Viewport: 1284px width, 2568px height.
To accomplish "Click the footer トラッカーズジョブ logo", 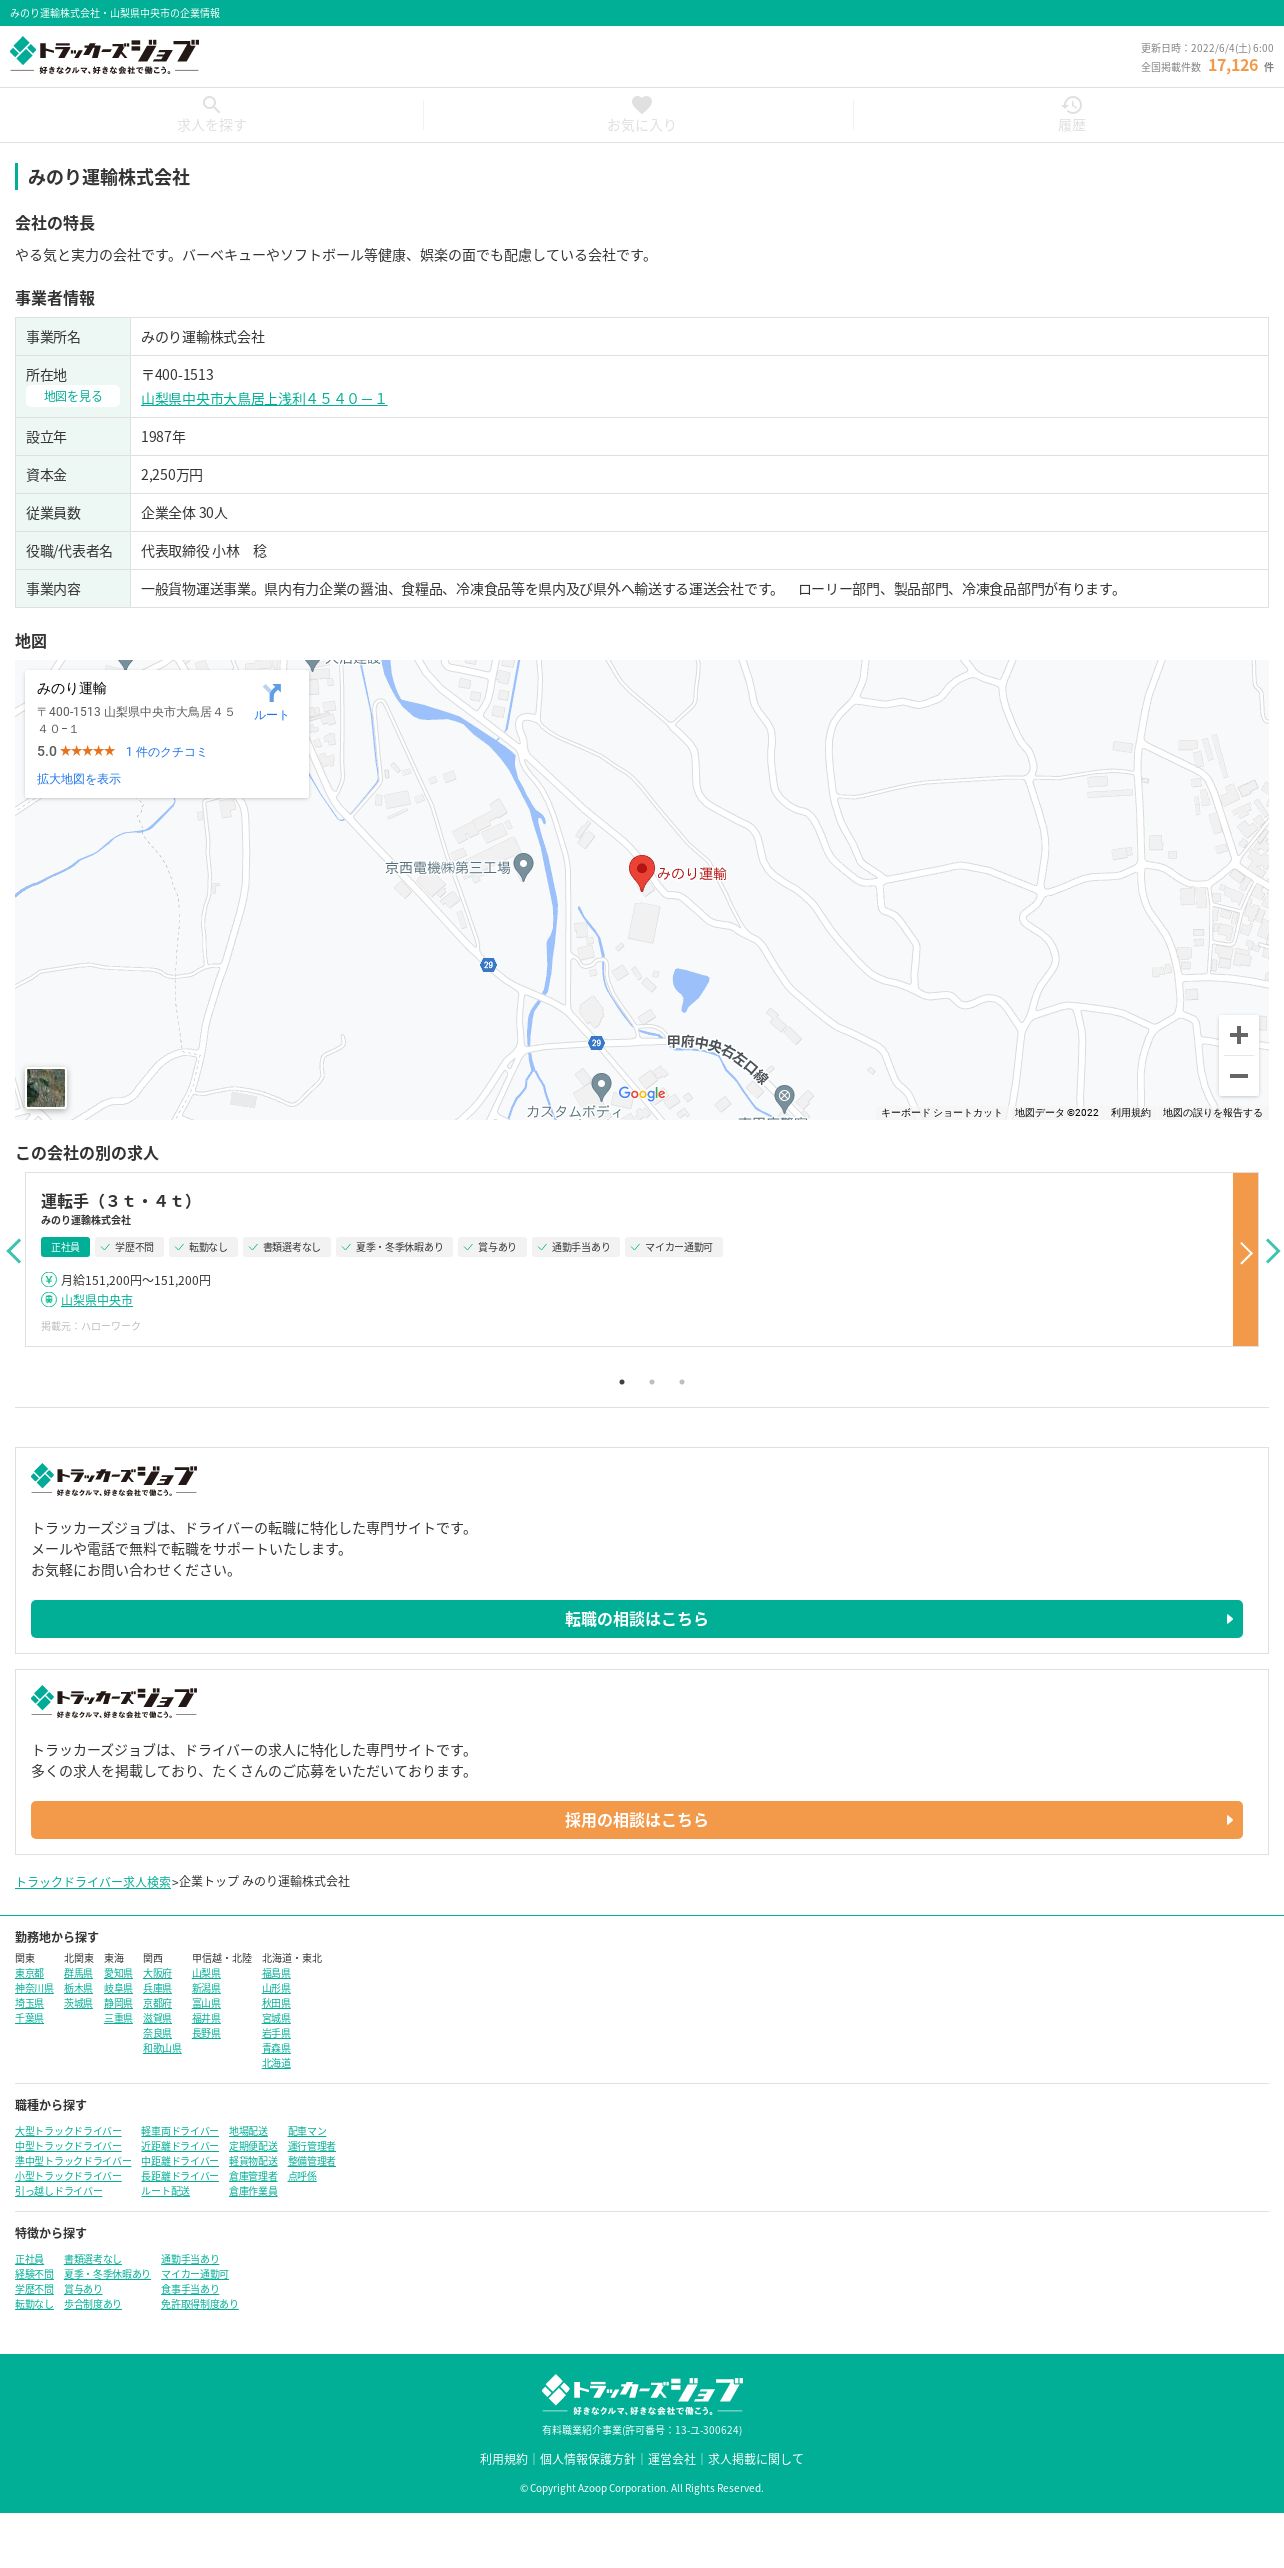I will coord(642,2395).
